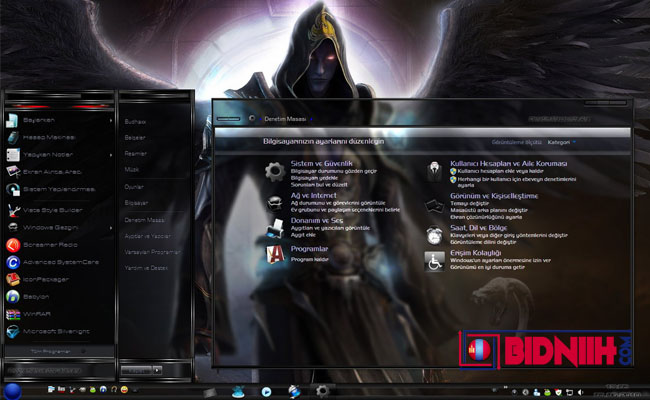The width and height of the screenshot is (650, 400).
Task: Launch Screamer Radio red icon
Action: (x=12, y=245)
